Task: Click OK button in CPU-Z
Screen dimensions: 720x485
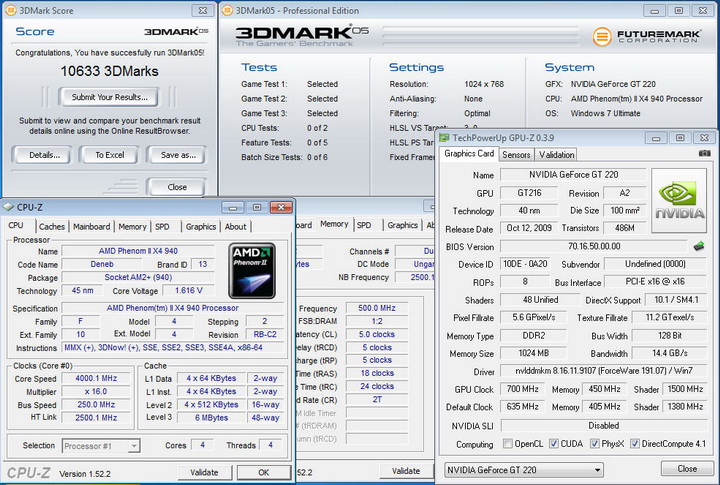Action: [x=264, y=472]
